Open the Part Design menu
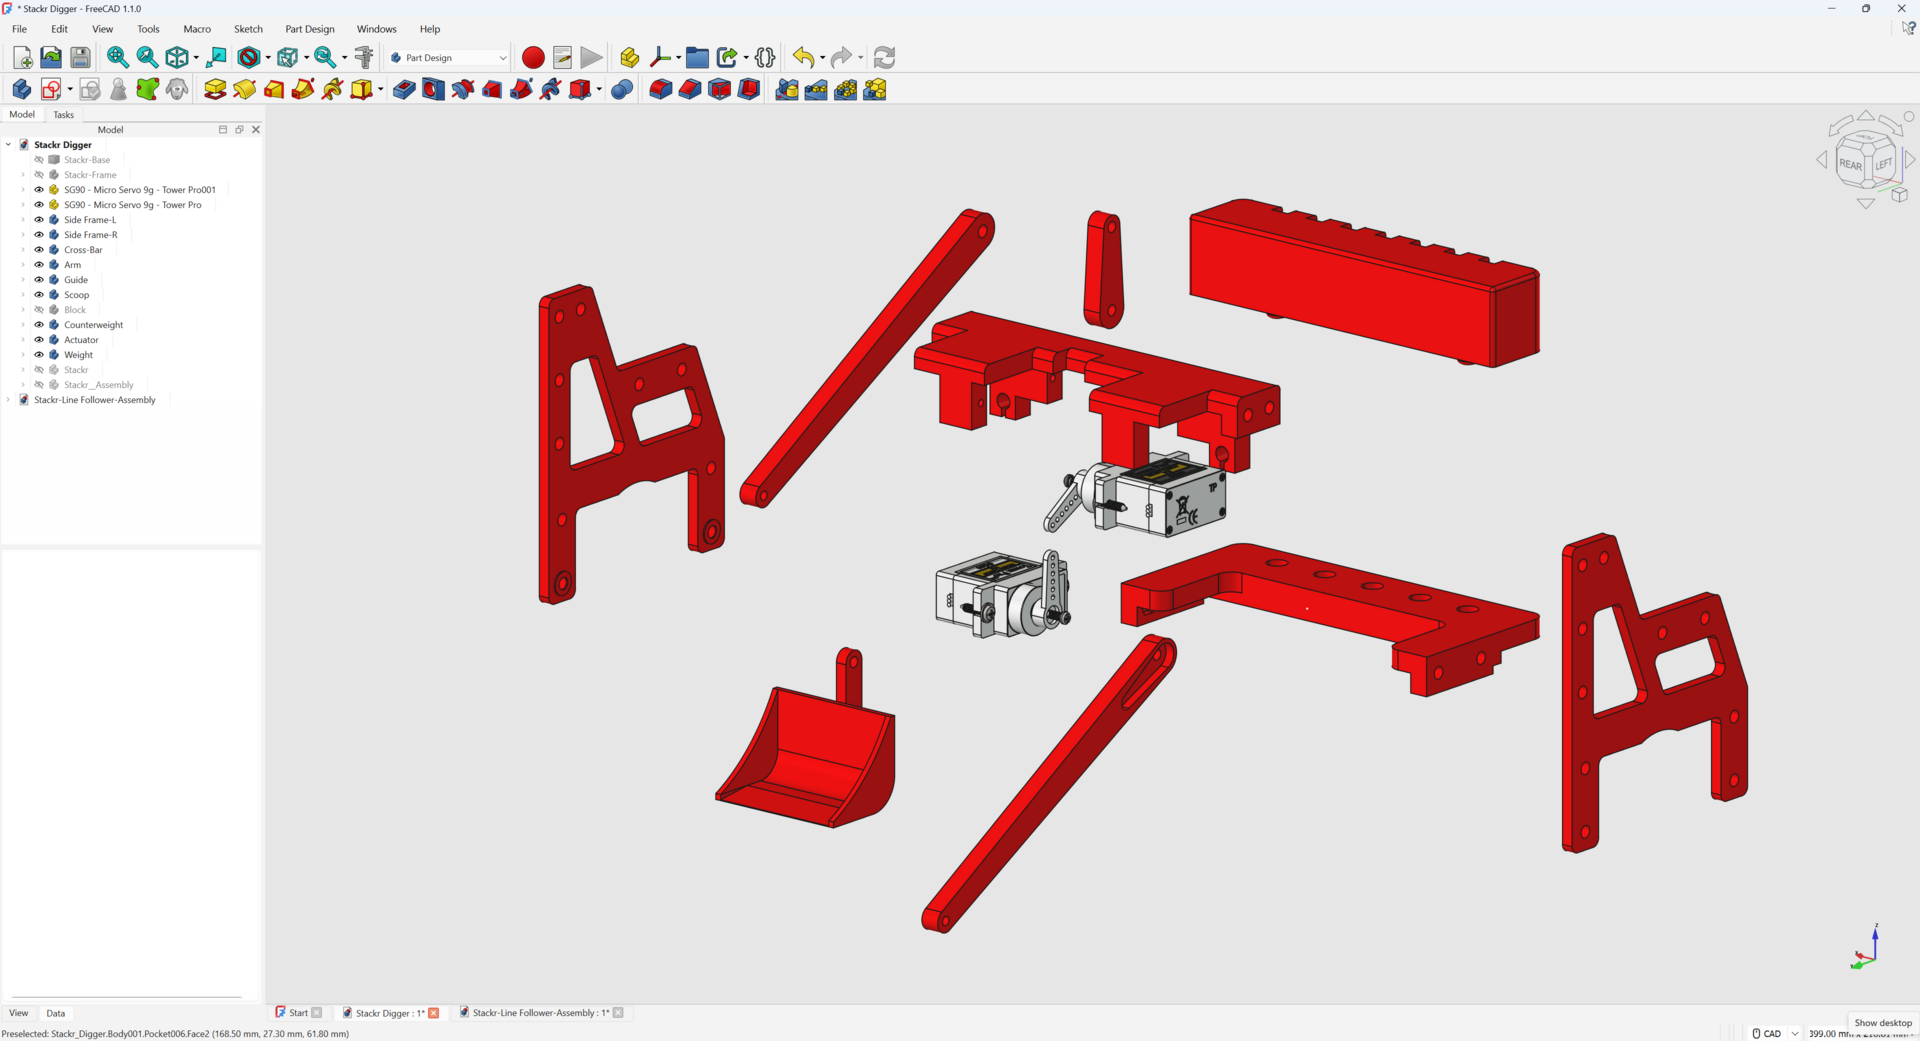Image resolution: width=1920 pixels, height=1041 pixels. [310, 29]
